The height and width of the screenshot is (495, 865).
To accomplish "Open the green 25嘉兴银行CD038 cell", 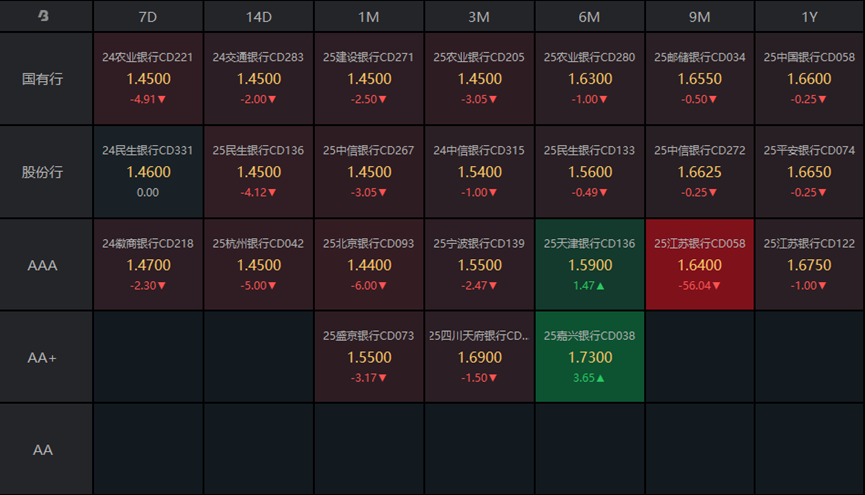I will click(589, 357).
